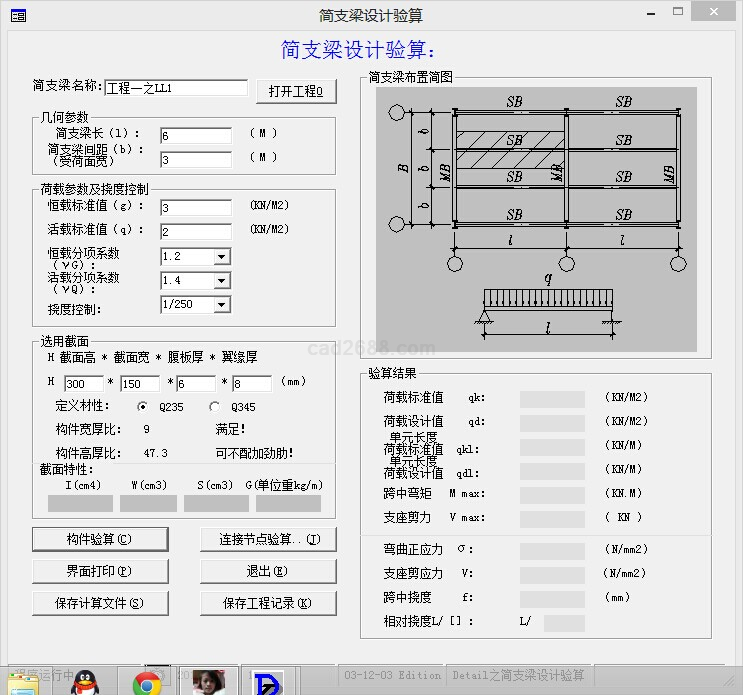
Task: Click the 构件验算 button
Action: click(98, 540)
